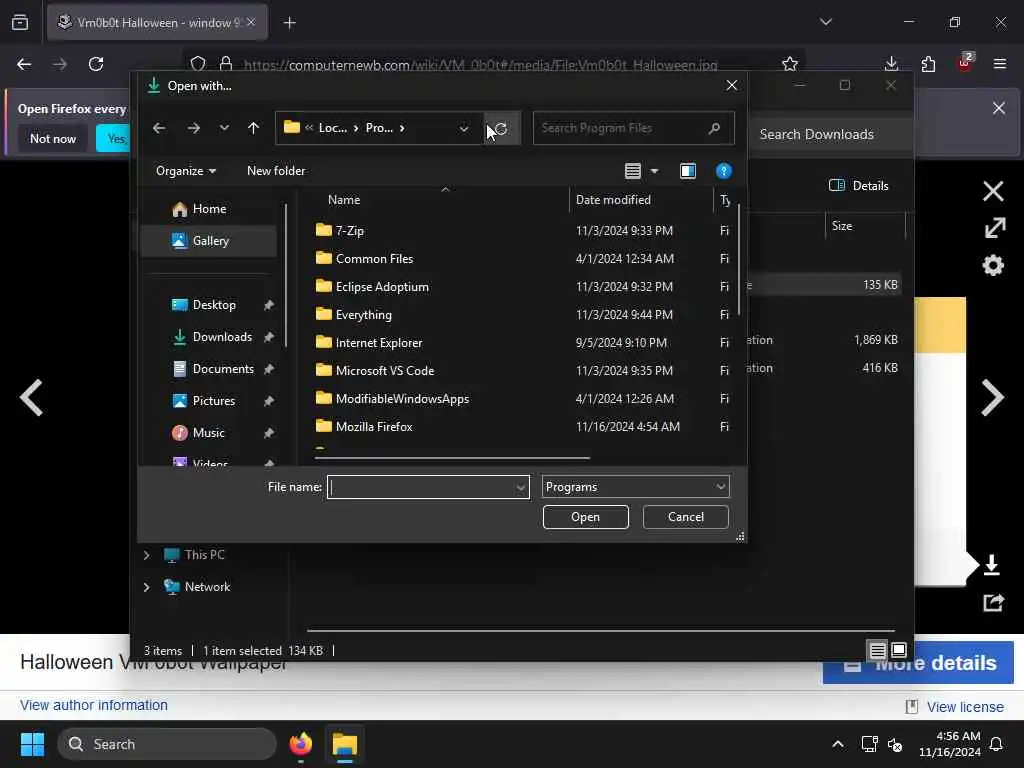Open Pictures in navigation pane
The image size is (1024, 768).
tap(214, 401)
